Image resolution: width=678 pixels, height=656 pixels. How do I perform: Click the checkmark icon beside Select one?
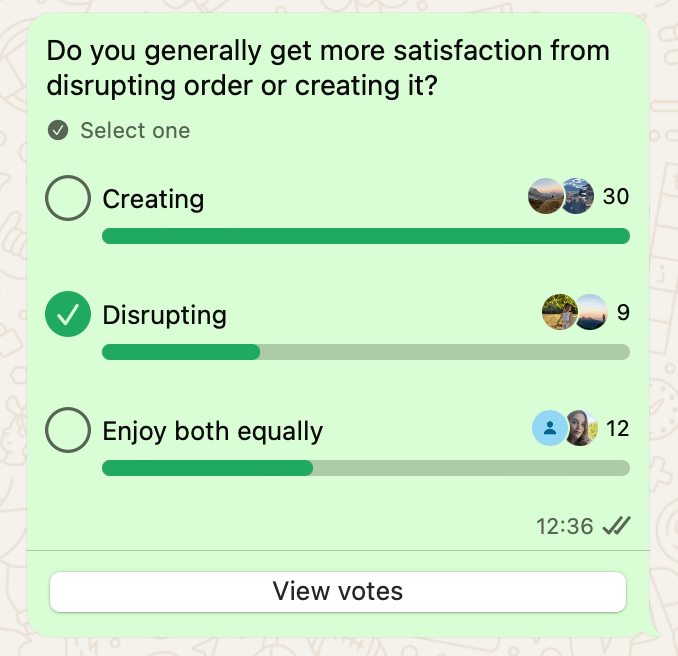pos(58,130)
